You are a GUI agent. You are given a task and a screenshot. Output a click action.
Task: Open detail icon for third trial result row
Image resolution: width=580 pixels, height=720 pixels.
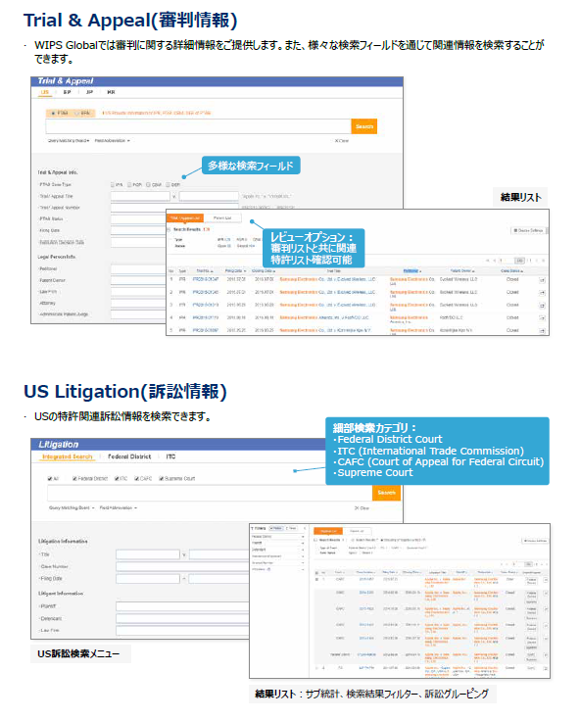pyautogui.click(x=542, y=305)
